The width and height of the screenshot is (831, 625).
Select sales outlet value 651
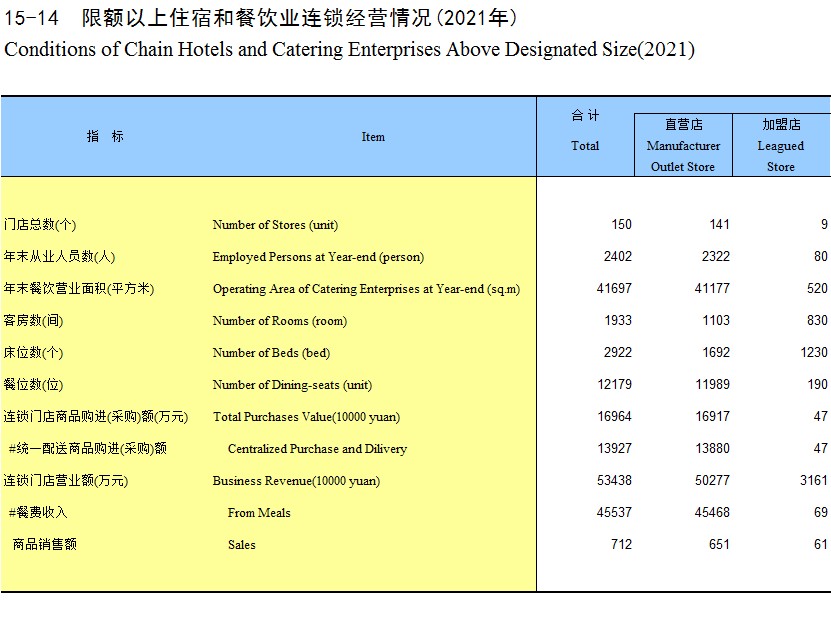(719, 544)
